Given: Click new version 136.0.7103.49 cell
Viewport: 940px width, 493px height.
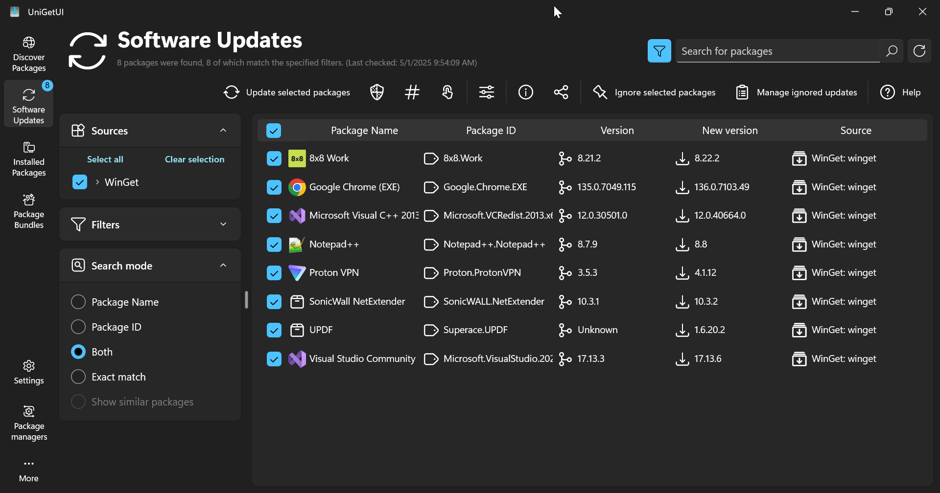Looking at the screenshot, I should point(721,187).
